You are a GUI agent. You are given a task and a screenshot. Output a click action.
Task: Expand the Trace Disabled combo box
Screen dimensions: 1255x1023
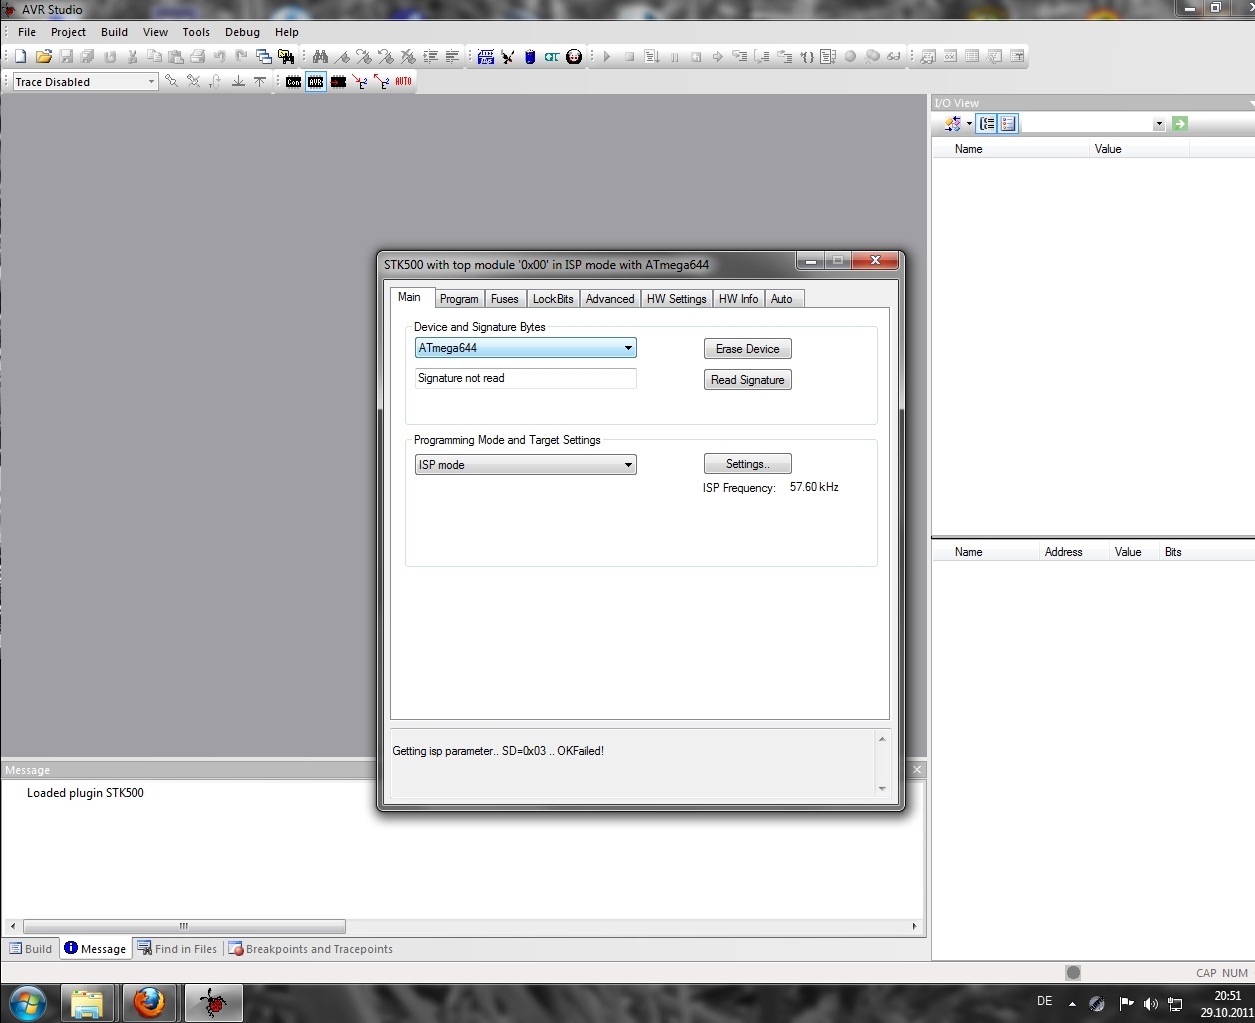click(x=151, y=82)
